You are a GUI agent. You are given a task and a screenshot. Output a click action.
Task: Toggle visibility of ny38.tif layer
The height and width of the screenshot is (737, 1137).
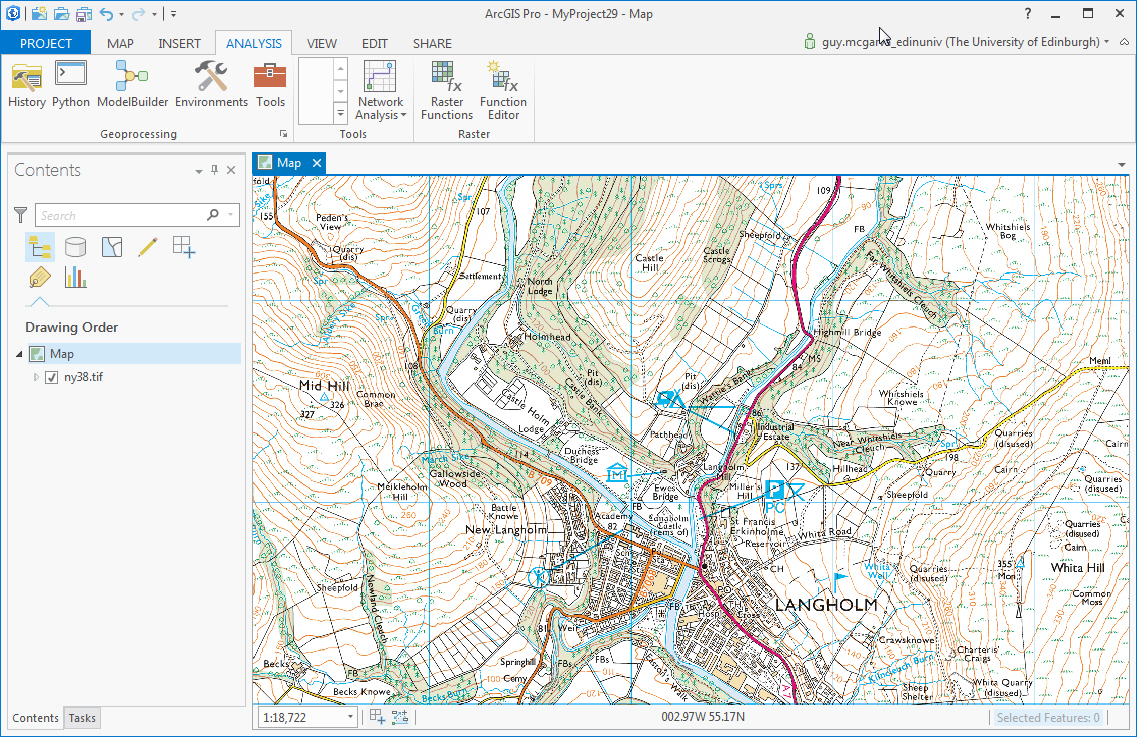click(51, 377)
